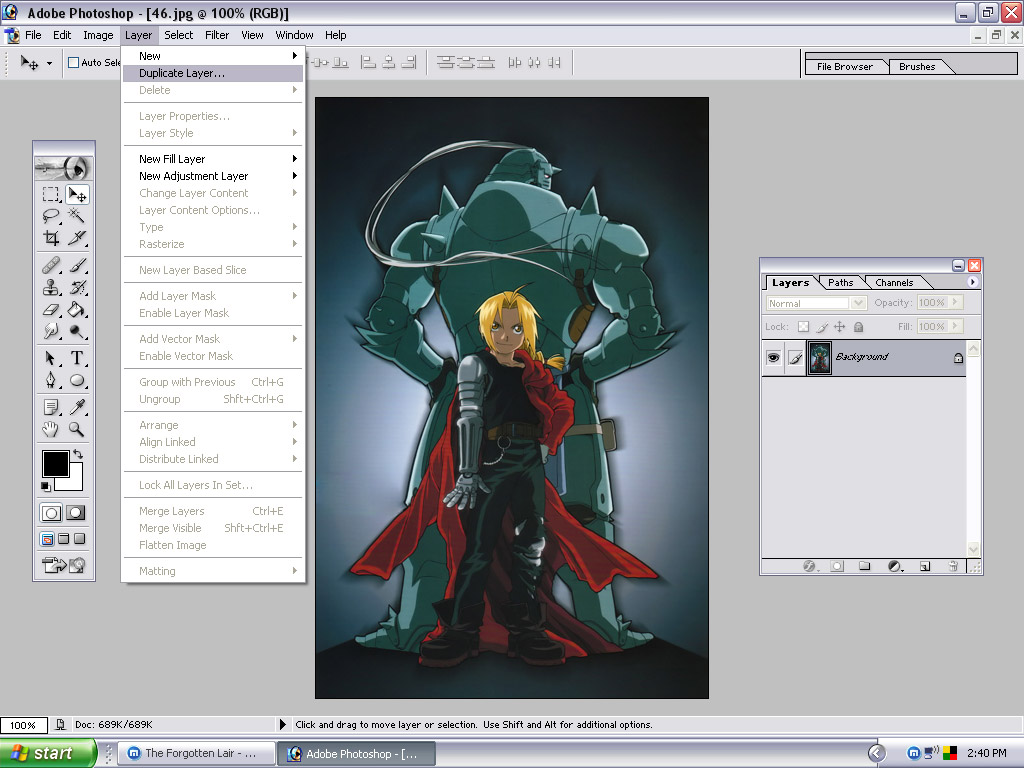Click the new fill or adjustment layer icon
1024x768 pixels.
895,566
